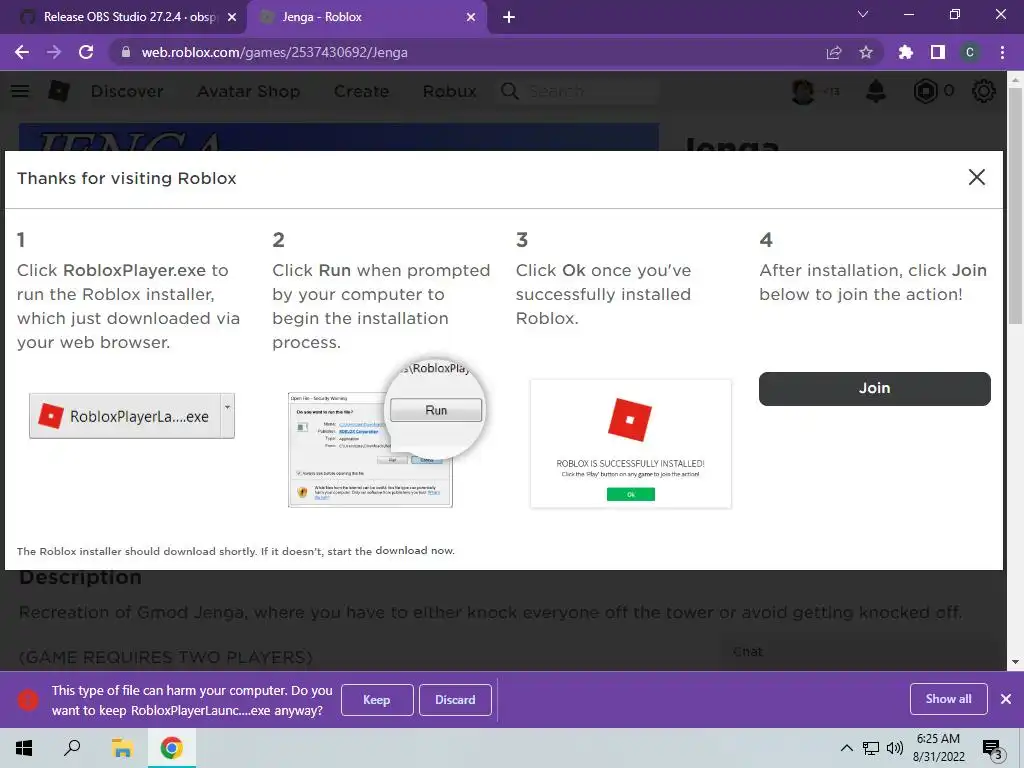The image size is (1024, 768).
Task: Close the Release OBS Studio tab
Action: [232, 17]
